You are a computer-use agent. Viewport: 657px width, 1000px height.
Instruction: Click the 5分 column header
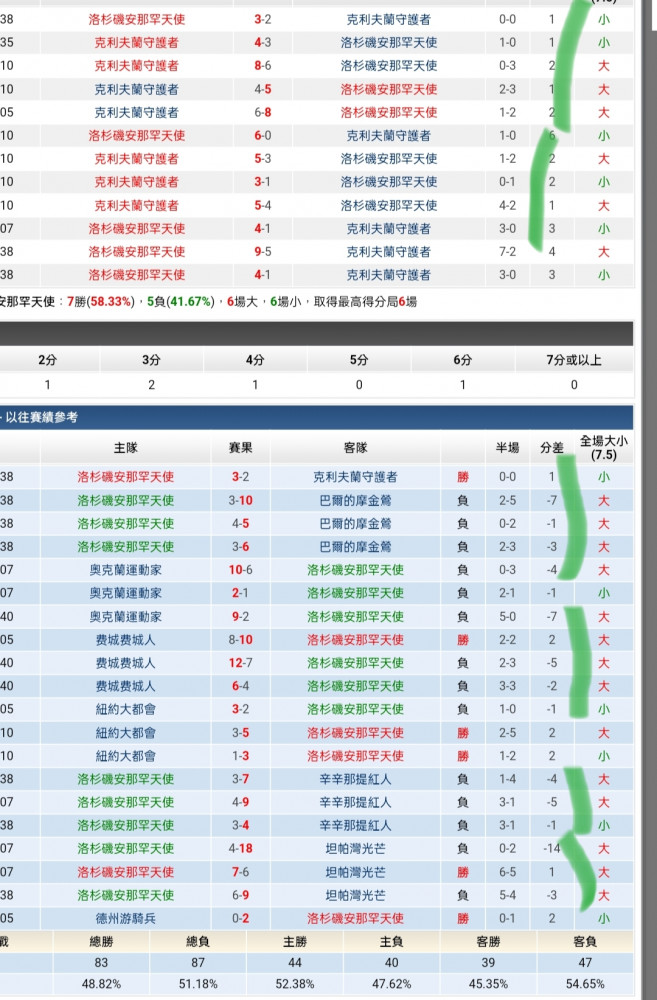tap(359, 360)
